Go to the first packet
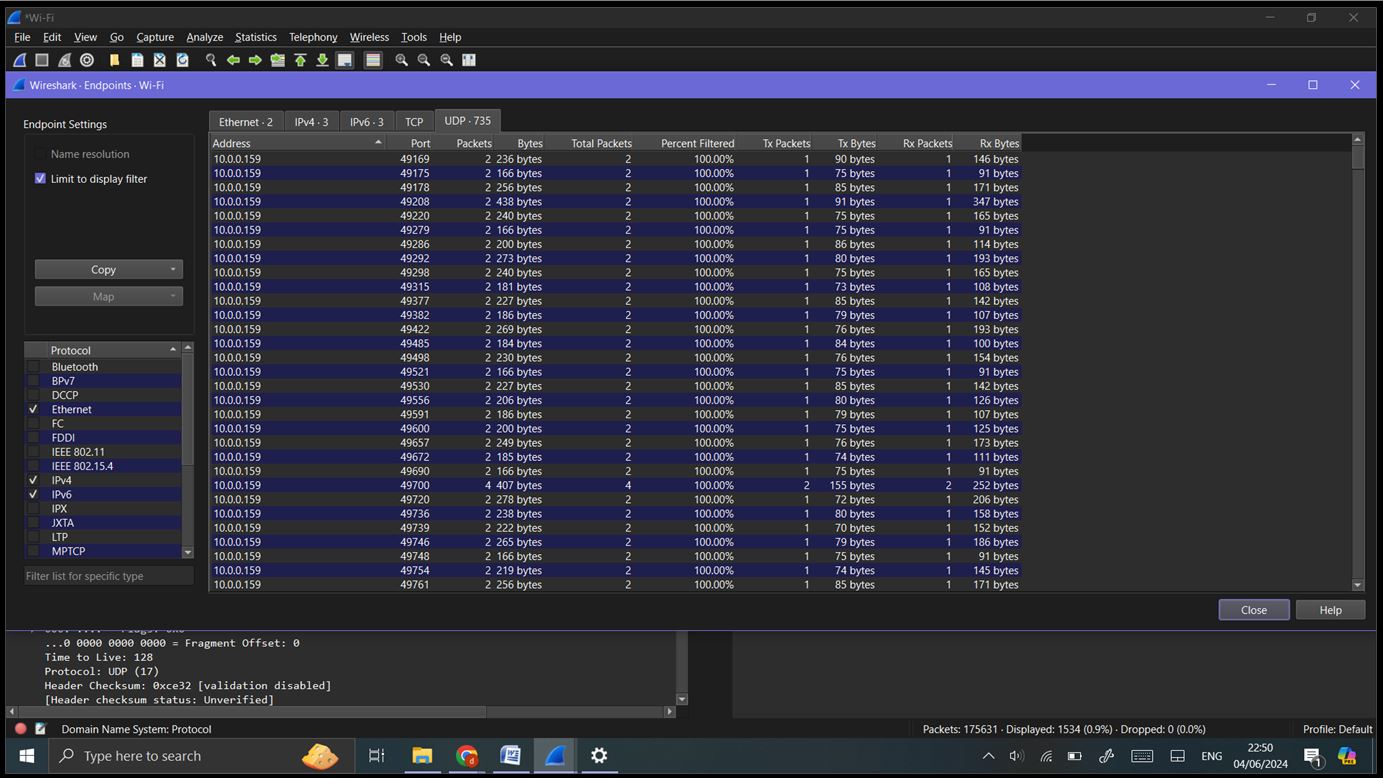The height and width of the screenshot is (778, 1383). 300,60
